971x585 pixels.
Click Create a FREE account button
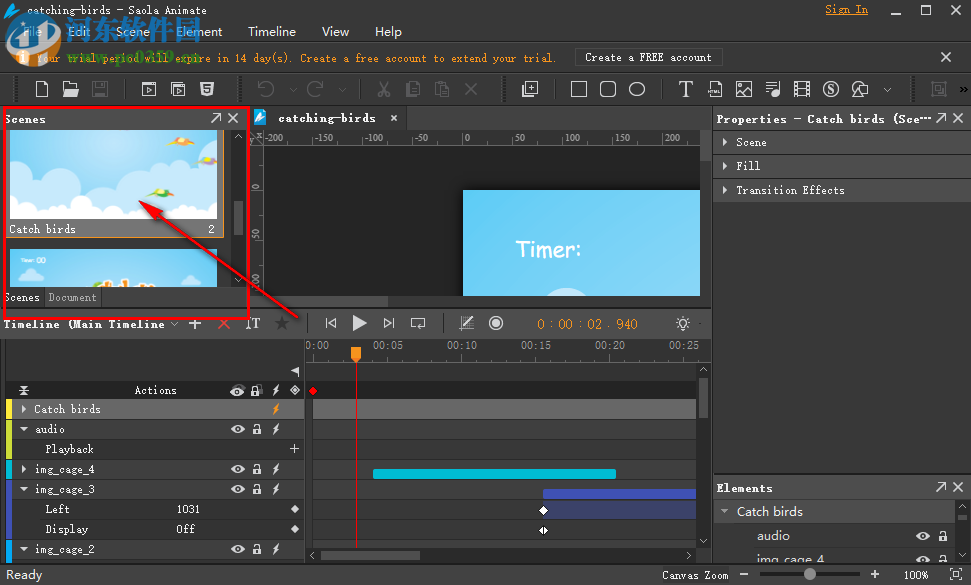point(648,57)
